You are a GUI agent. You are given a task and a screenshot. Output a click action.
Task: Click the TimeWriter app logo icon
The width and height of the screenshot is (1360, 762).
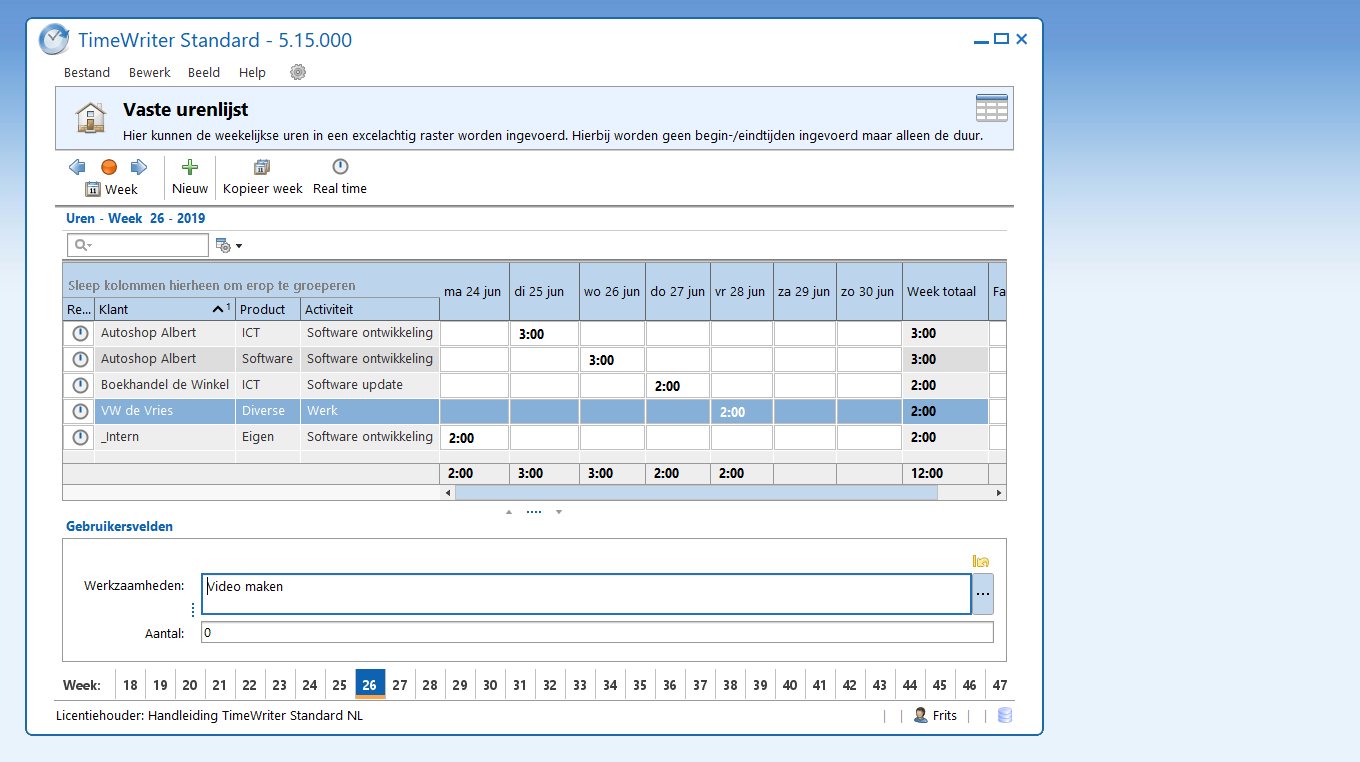(x=54, y=39)
